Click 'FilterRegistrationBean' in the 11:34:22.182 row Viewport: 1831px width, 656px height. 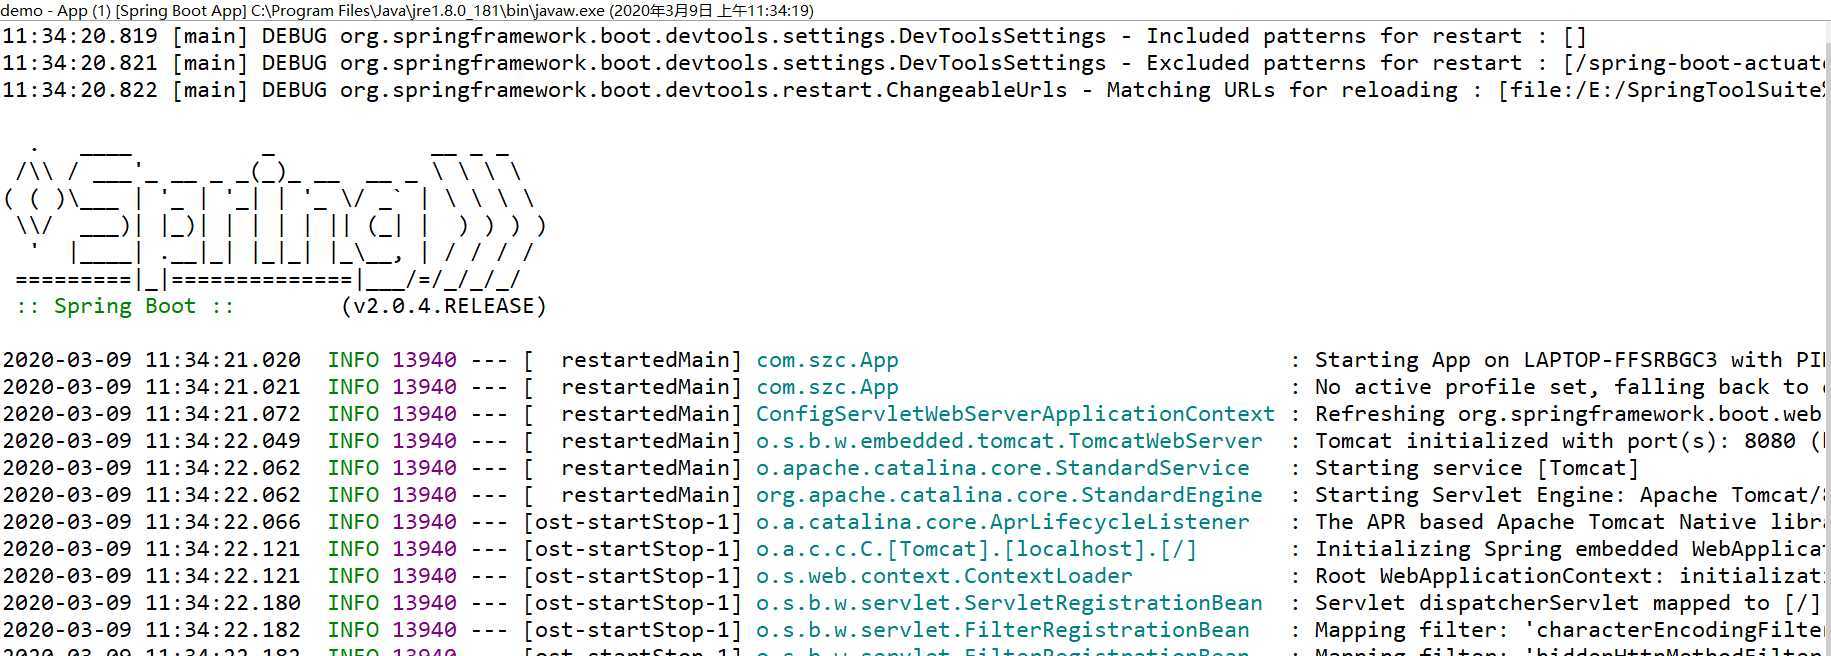[1106, 630]
